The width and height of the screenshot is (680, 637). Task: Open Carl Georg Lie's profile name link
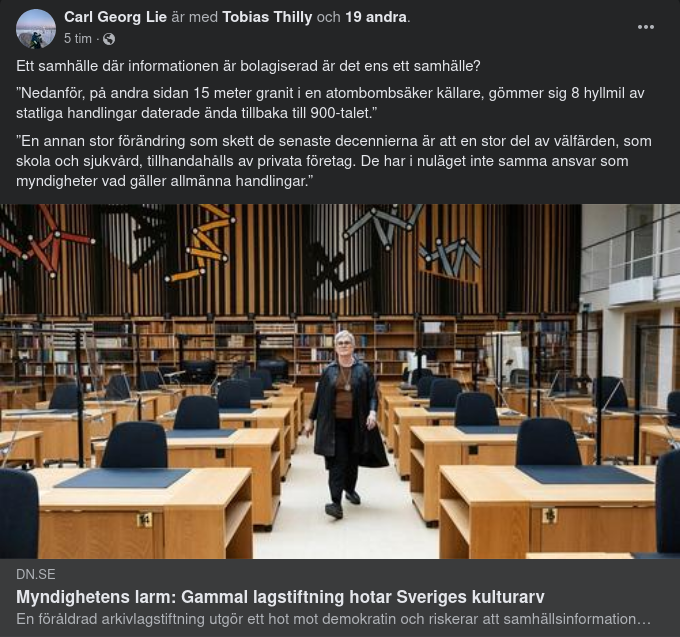[x=115, y=17]
